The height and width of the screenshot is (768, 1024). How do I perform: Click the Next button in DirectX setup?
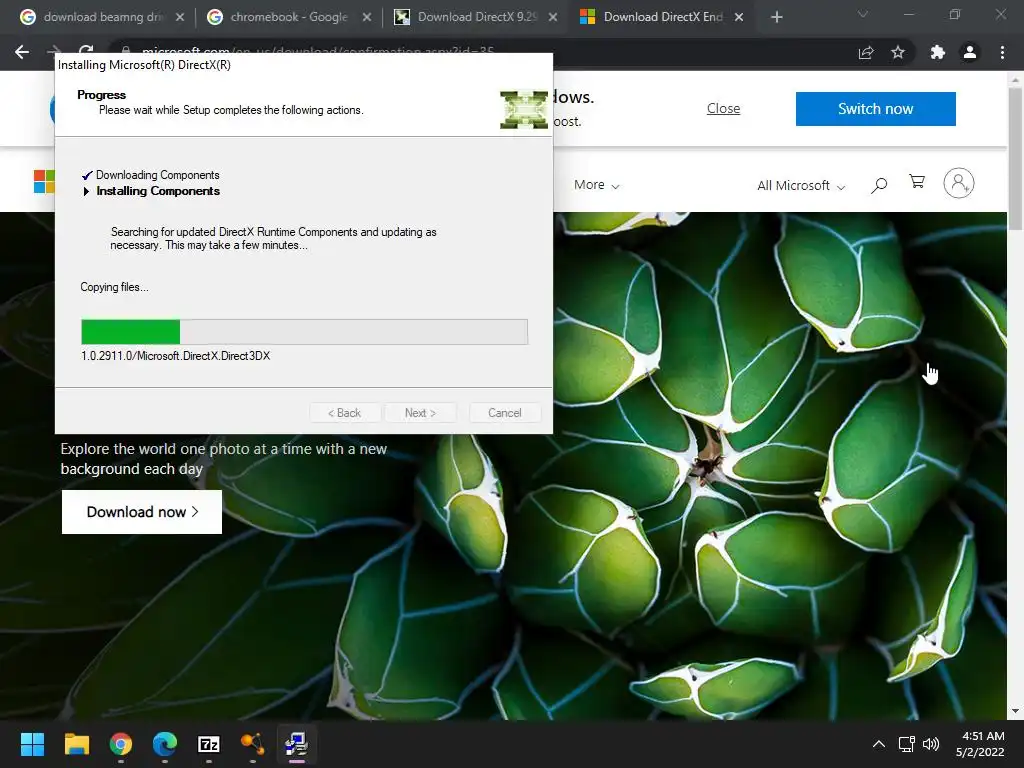[420, 413]
